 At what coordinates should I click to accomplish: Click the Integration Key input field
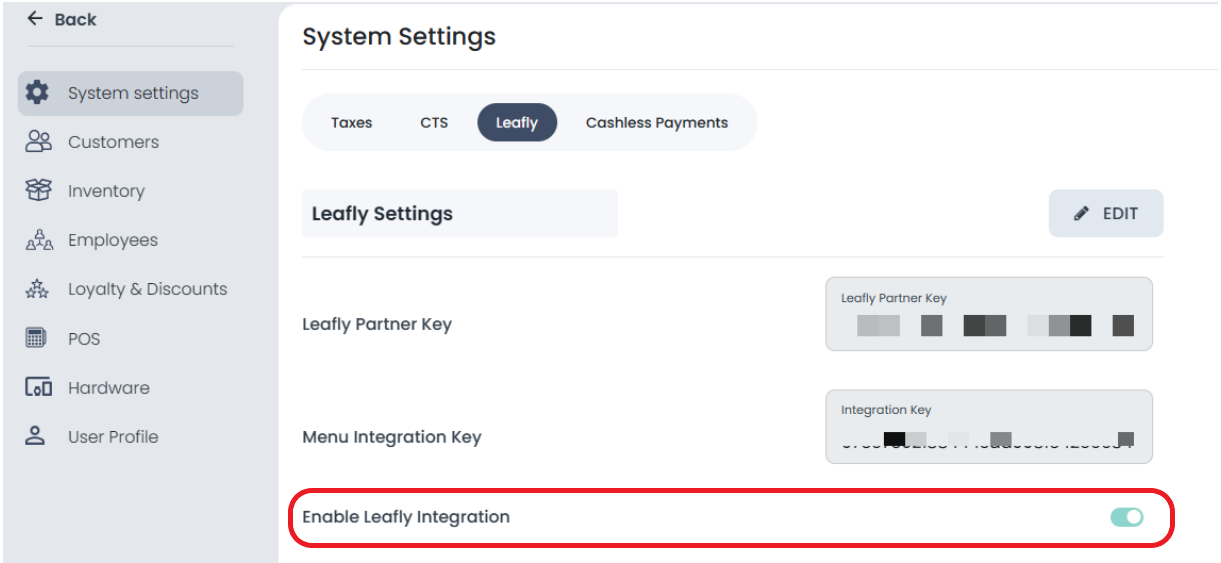[989, 427]
